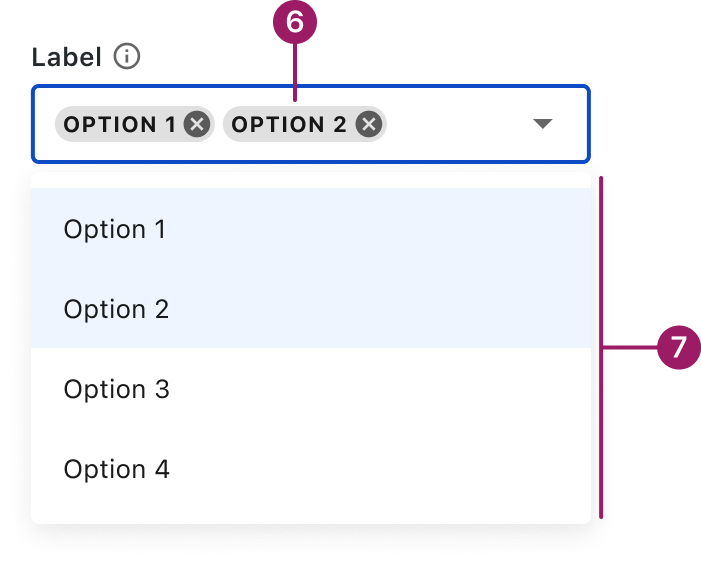
Task: Remove the OPTION 2 chip with its X icon
Action: pyautogui.click(x=369, y=125)
